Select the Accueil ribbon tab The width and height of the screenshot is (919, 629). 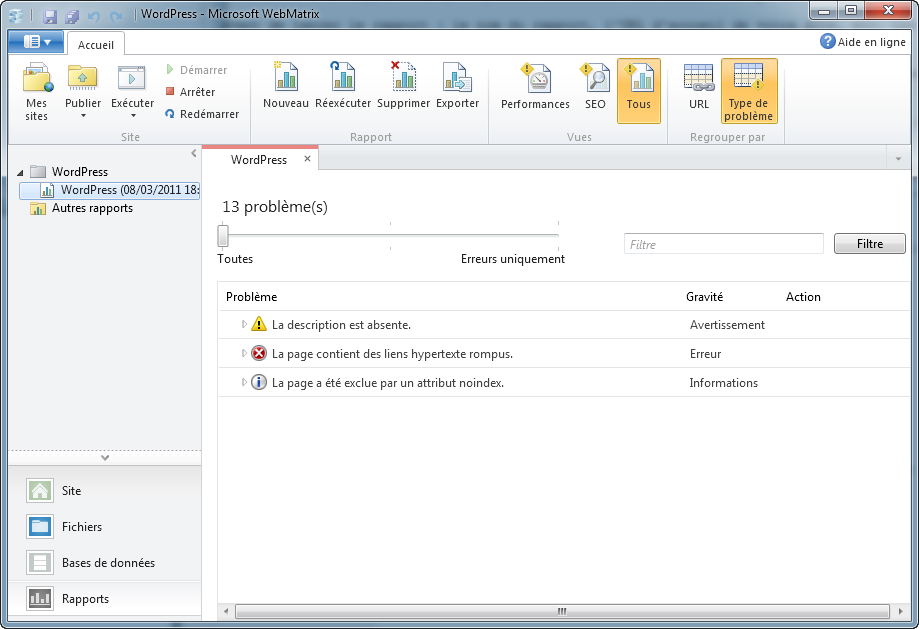(96, 45)
